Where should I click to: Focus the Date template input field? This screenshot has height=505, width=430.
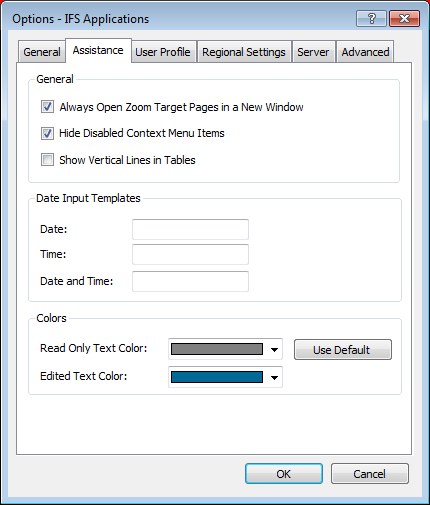pos(190,229)
